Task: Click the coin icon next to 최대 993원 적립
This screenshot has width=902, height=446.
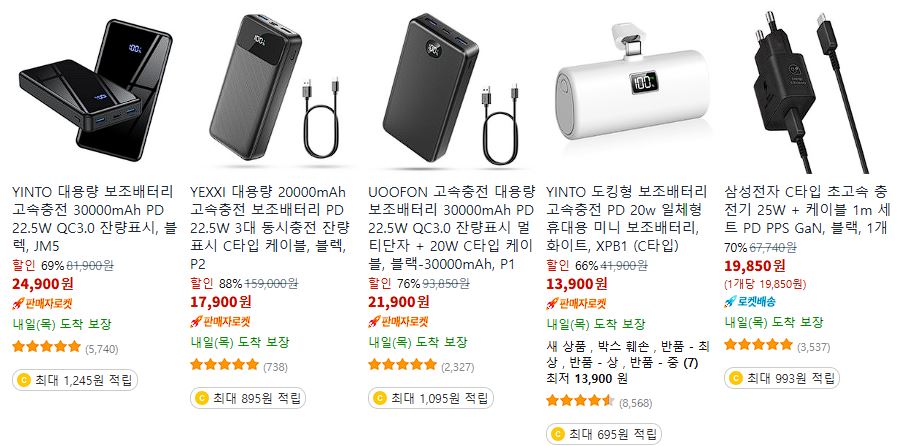Action: tap(736, 378)
